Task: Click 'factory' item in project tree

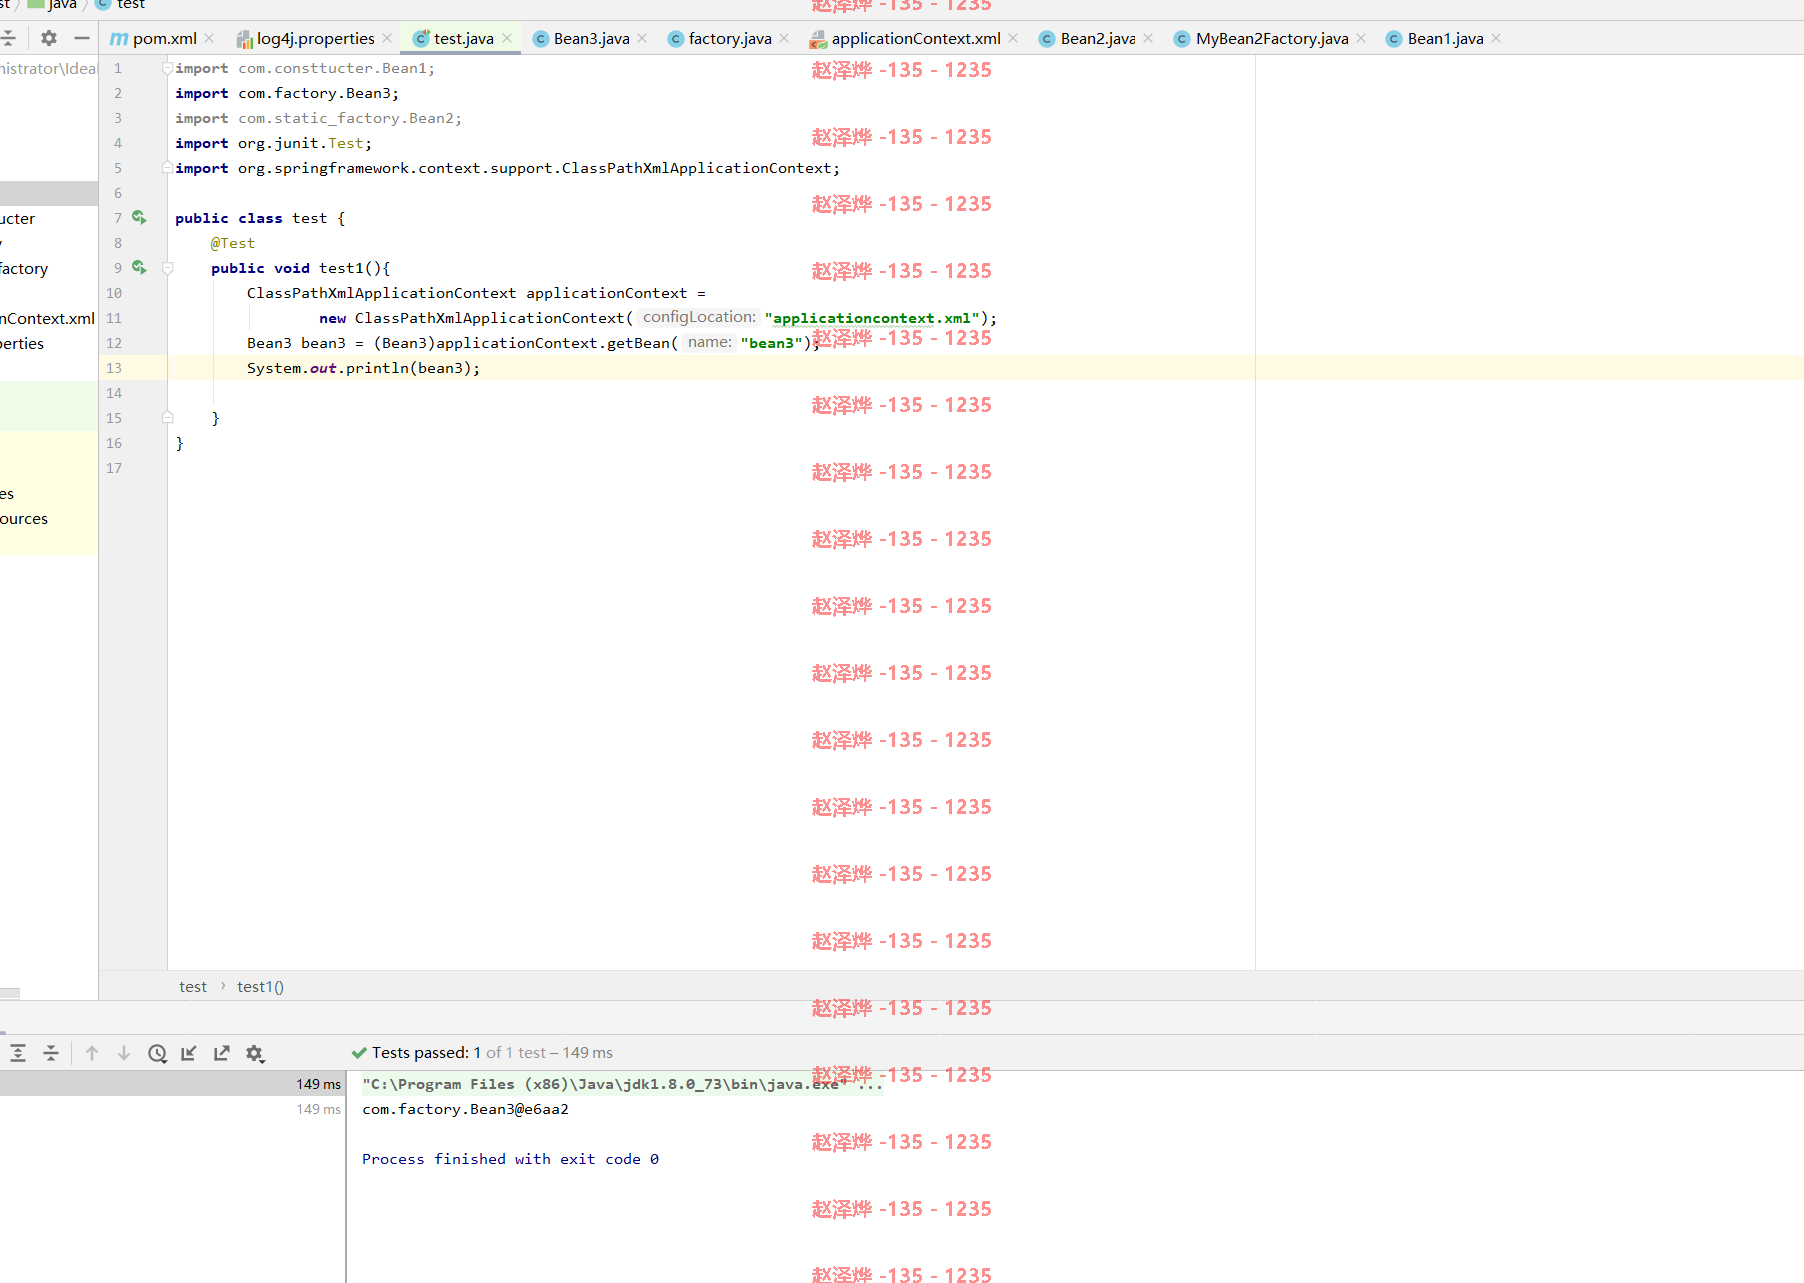Action: 24,269
